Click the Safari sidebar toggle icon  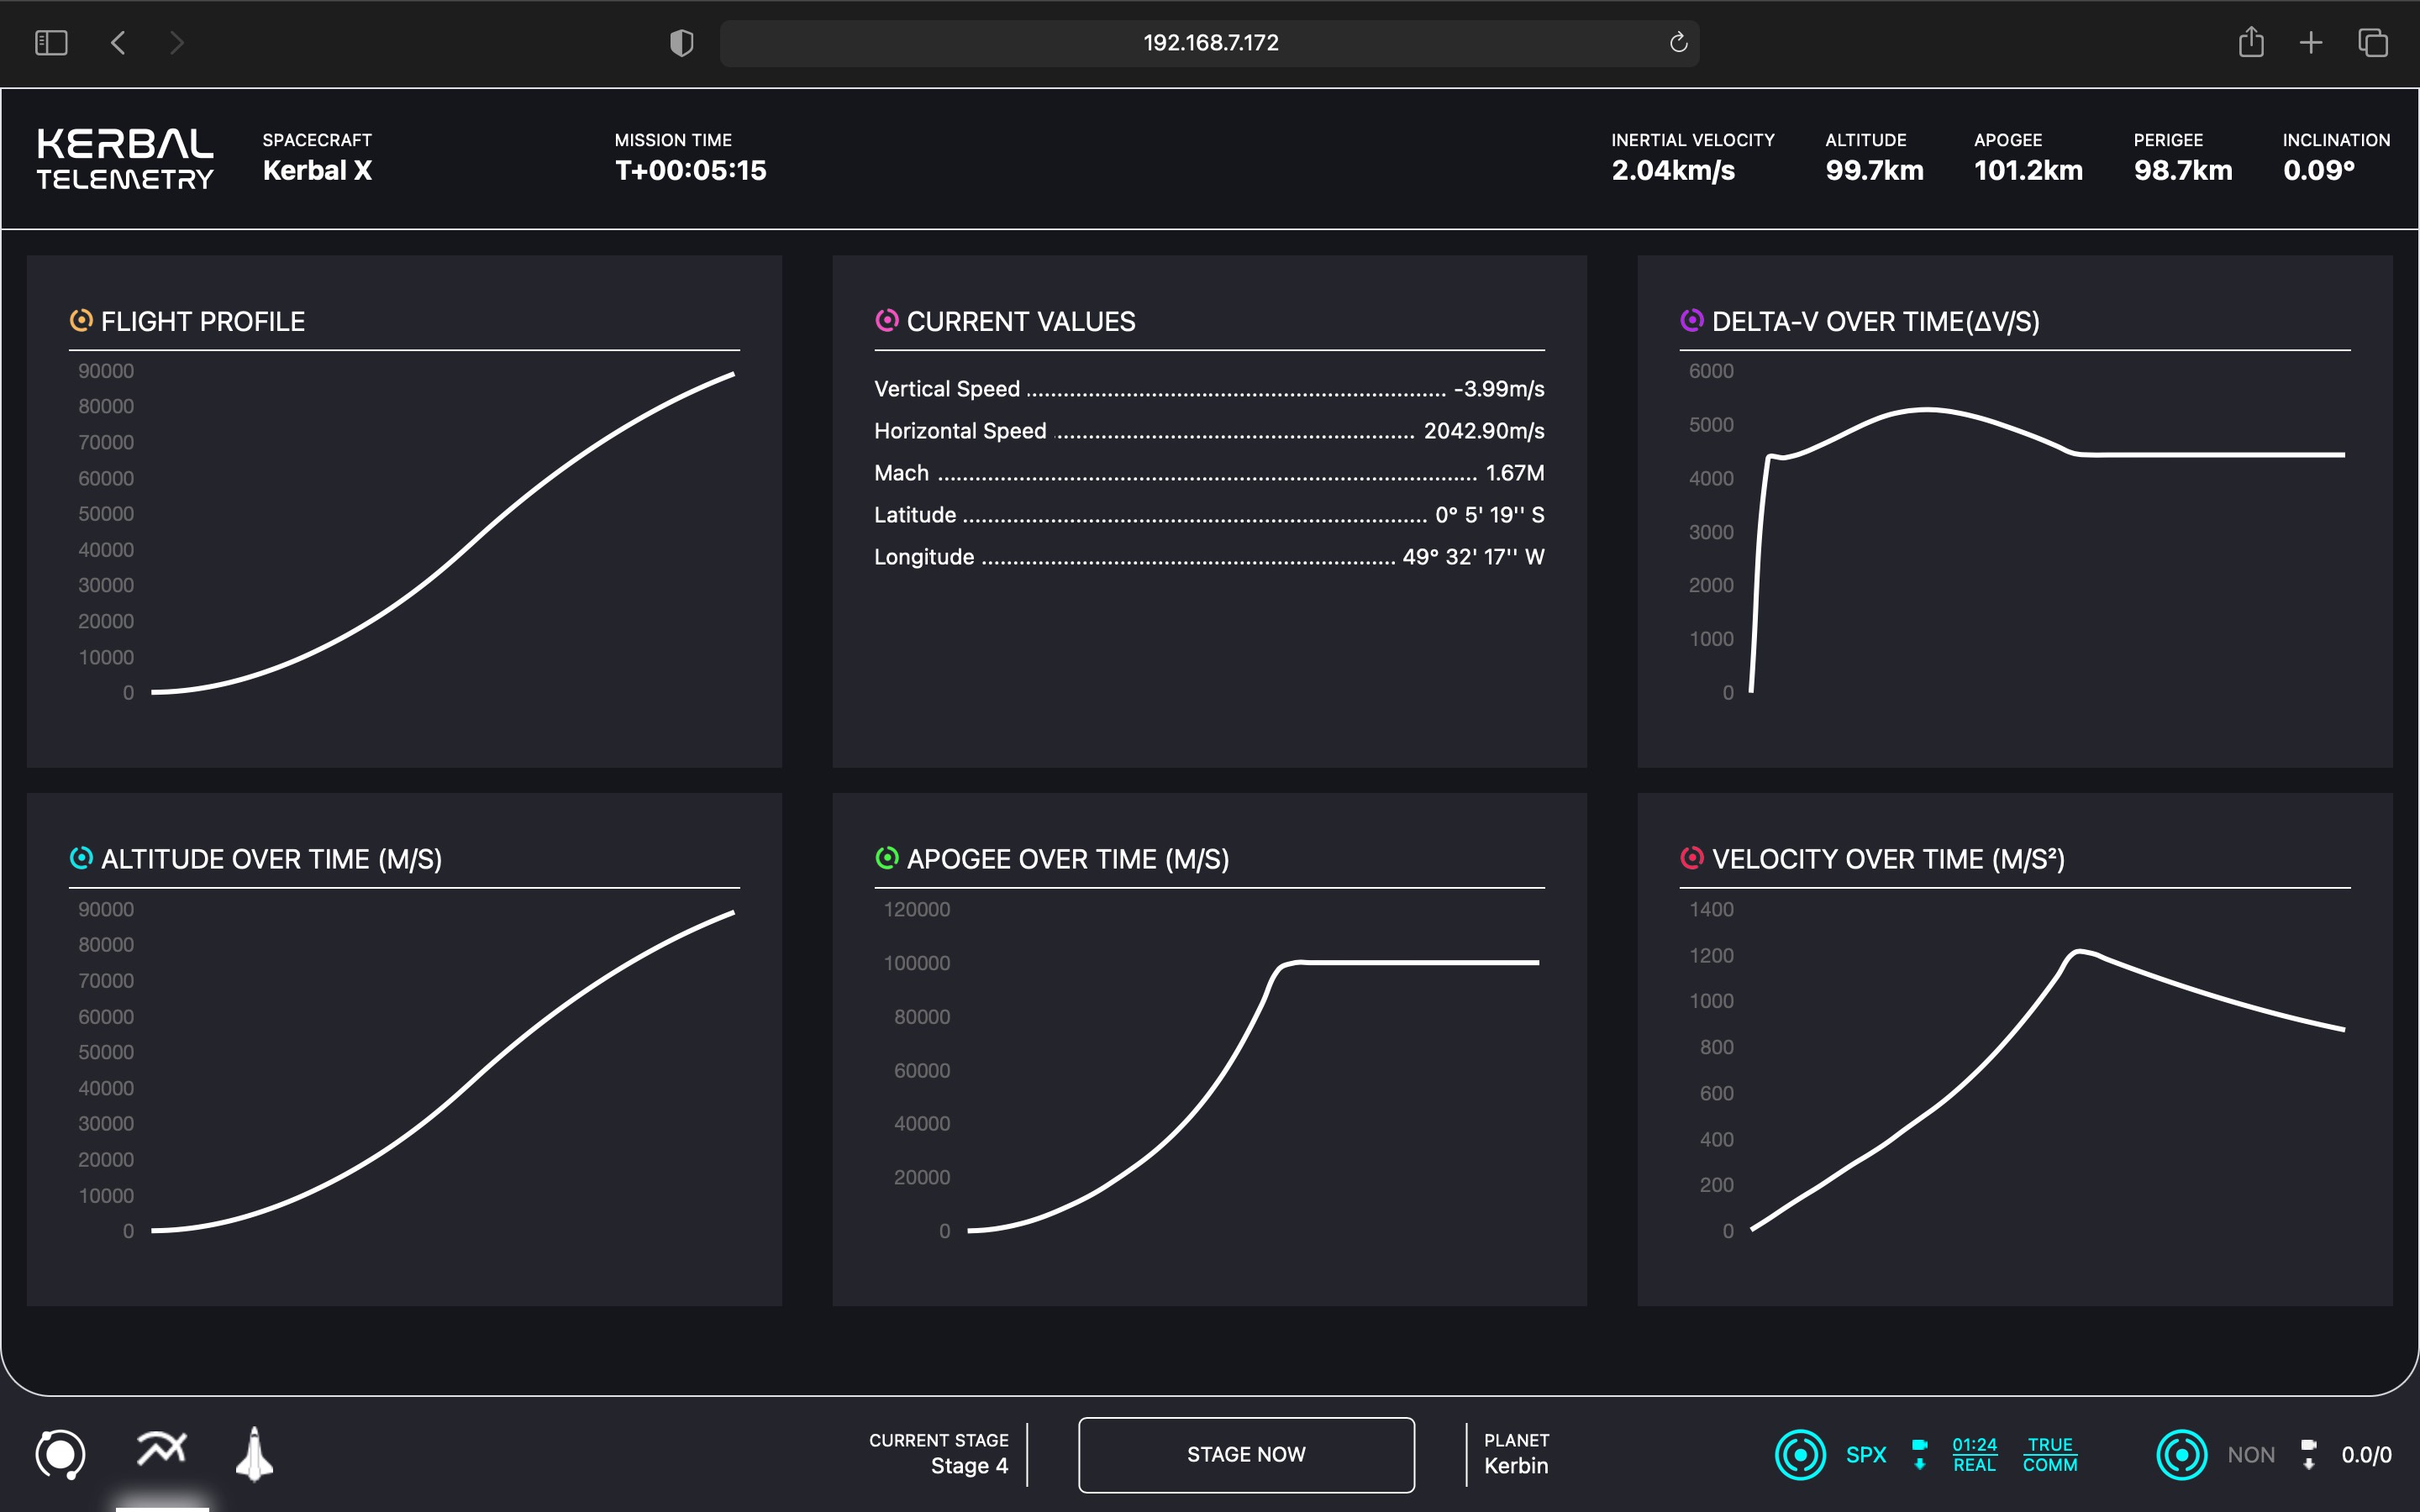(51, 42)
